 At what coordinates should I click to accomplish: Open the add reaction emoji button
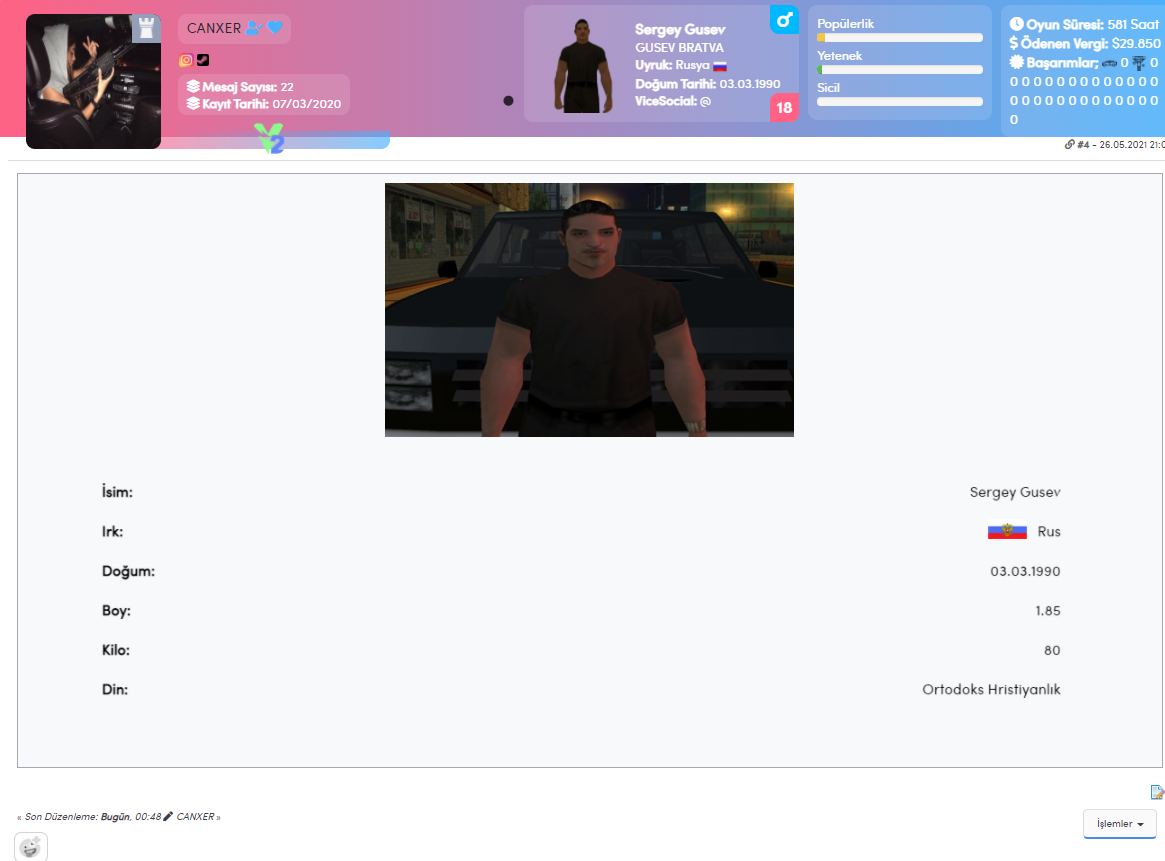click(30, 847)
